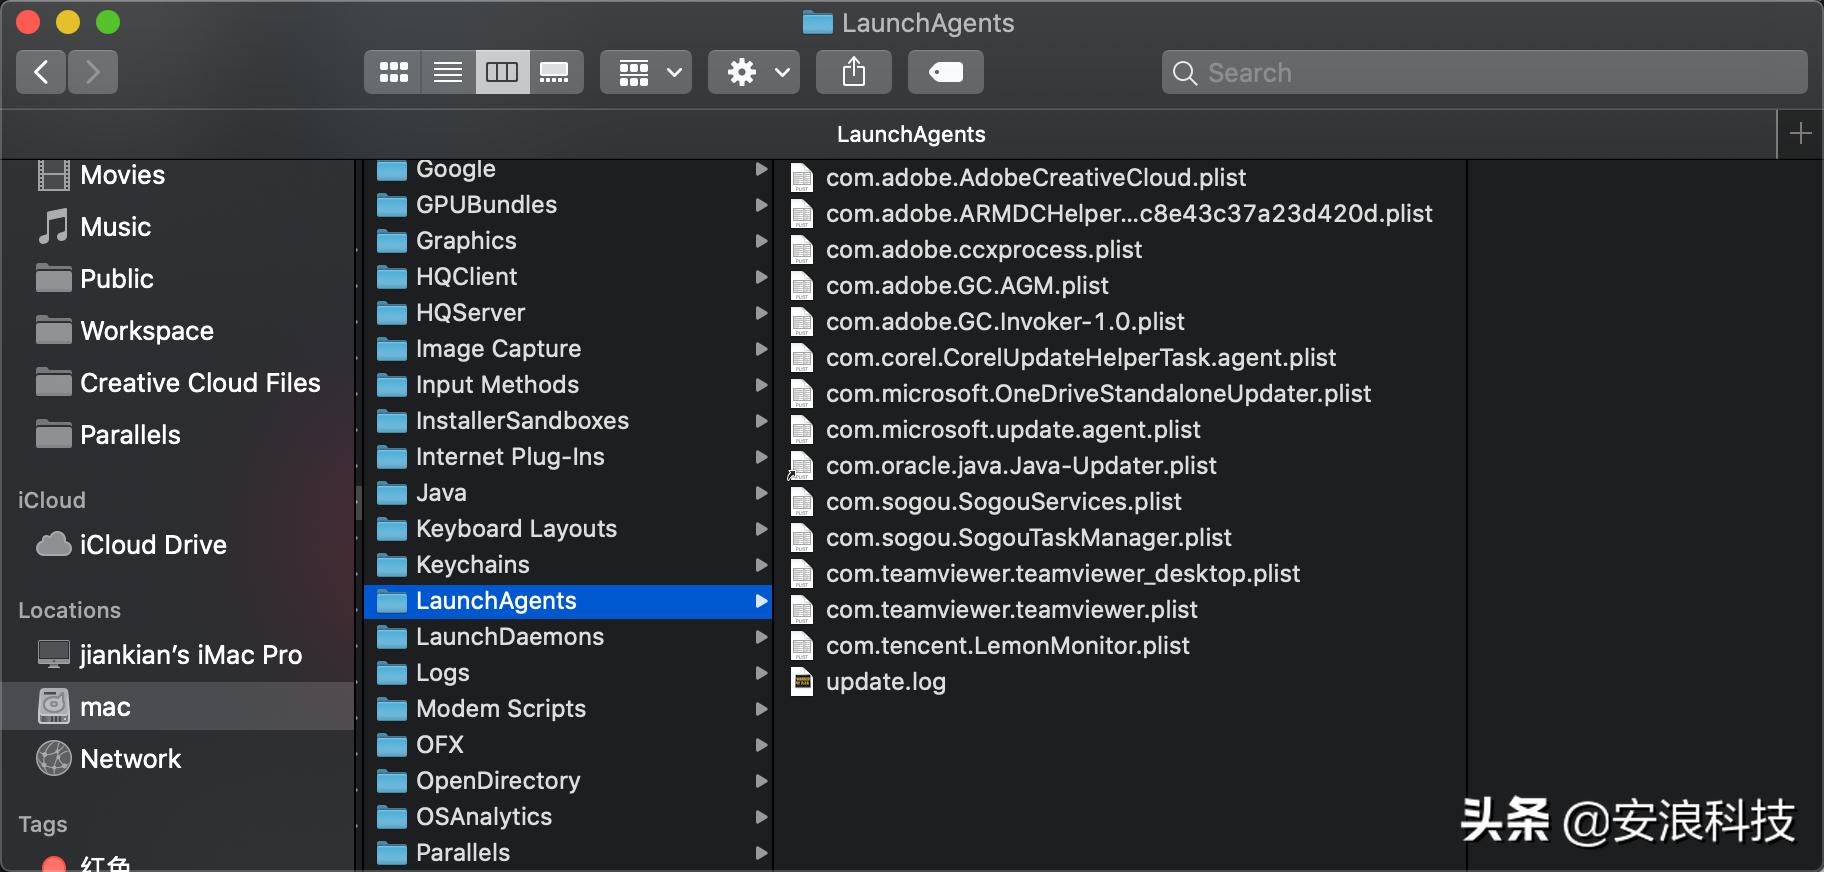
Task: Select com.tencent.LemonMonitor.plist file
Action: pos(1007,646)
